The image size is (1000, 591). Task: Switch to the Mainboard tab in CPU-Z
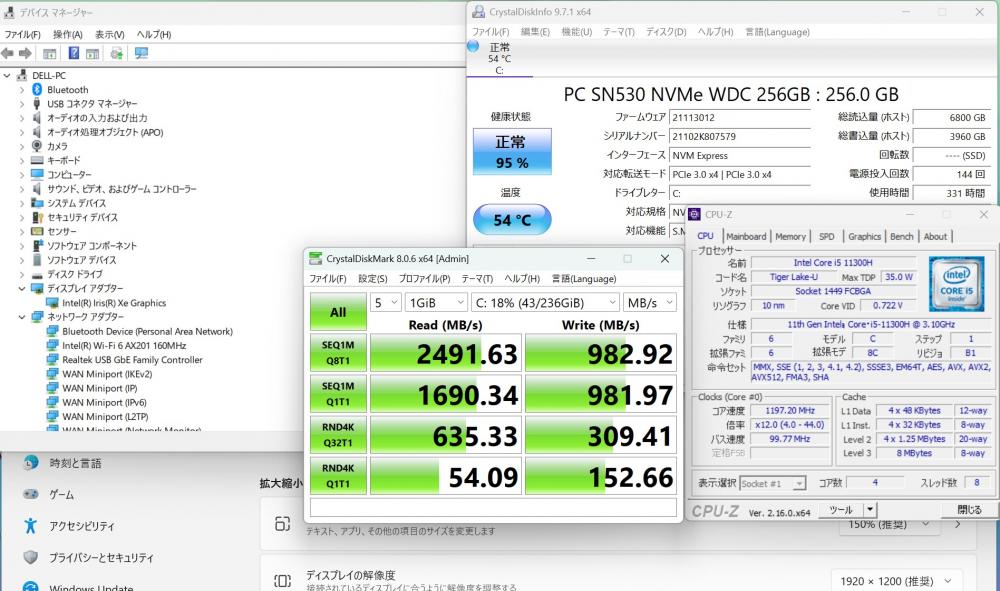pyautogui.click(x=746, y=237)
